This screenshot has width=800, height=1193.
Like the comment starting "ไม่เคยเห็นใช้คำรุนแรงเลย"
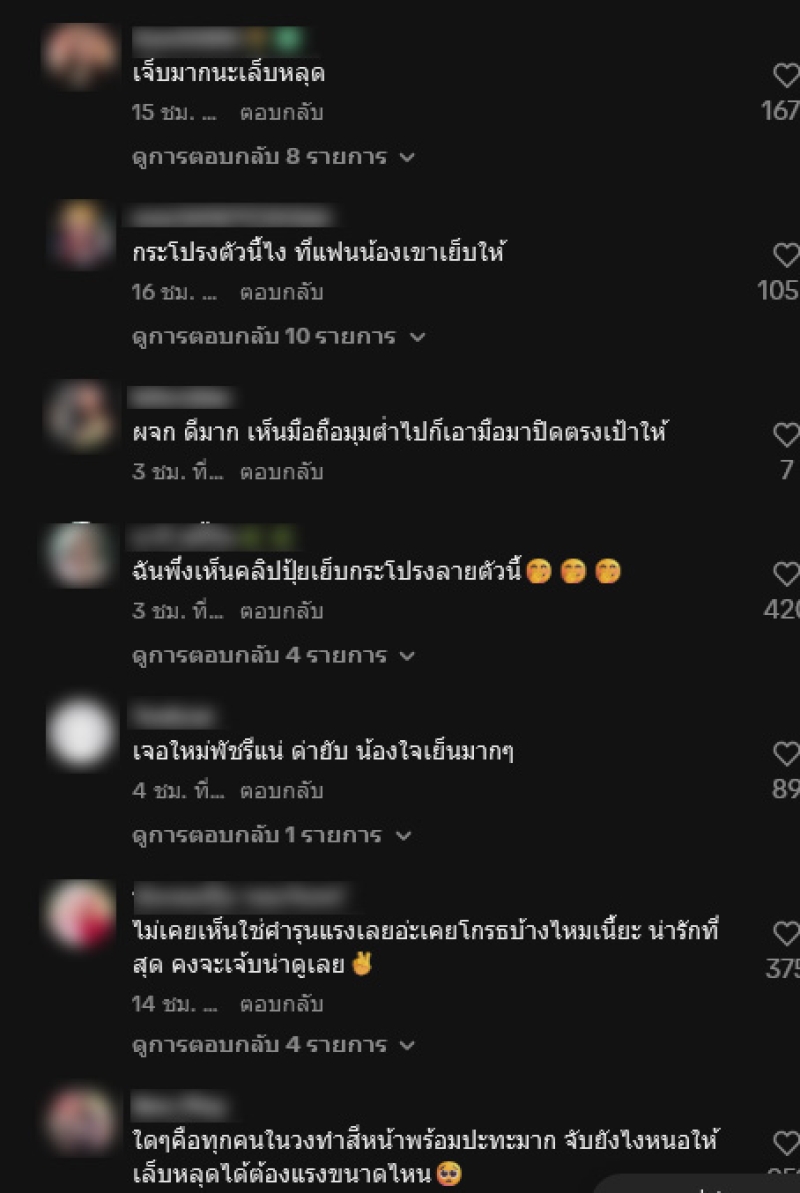tap(787, 934)
